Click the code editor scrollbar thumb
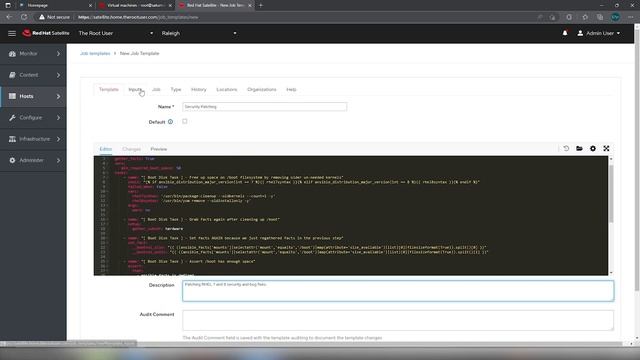The height and width of the screenshot is (360, 640). pyautogui.click(x=611, y=193)
